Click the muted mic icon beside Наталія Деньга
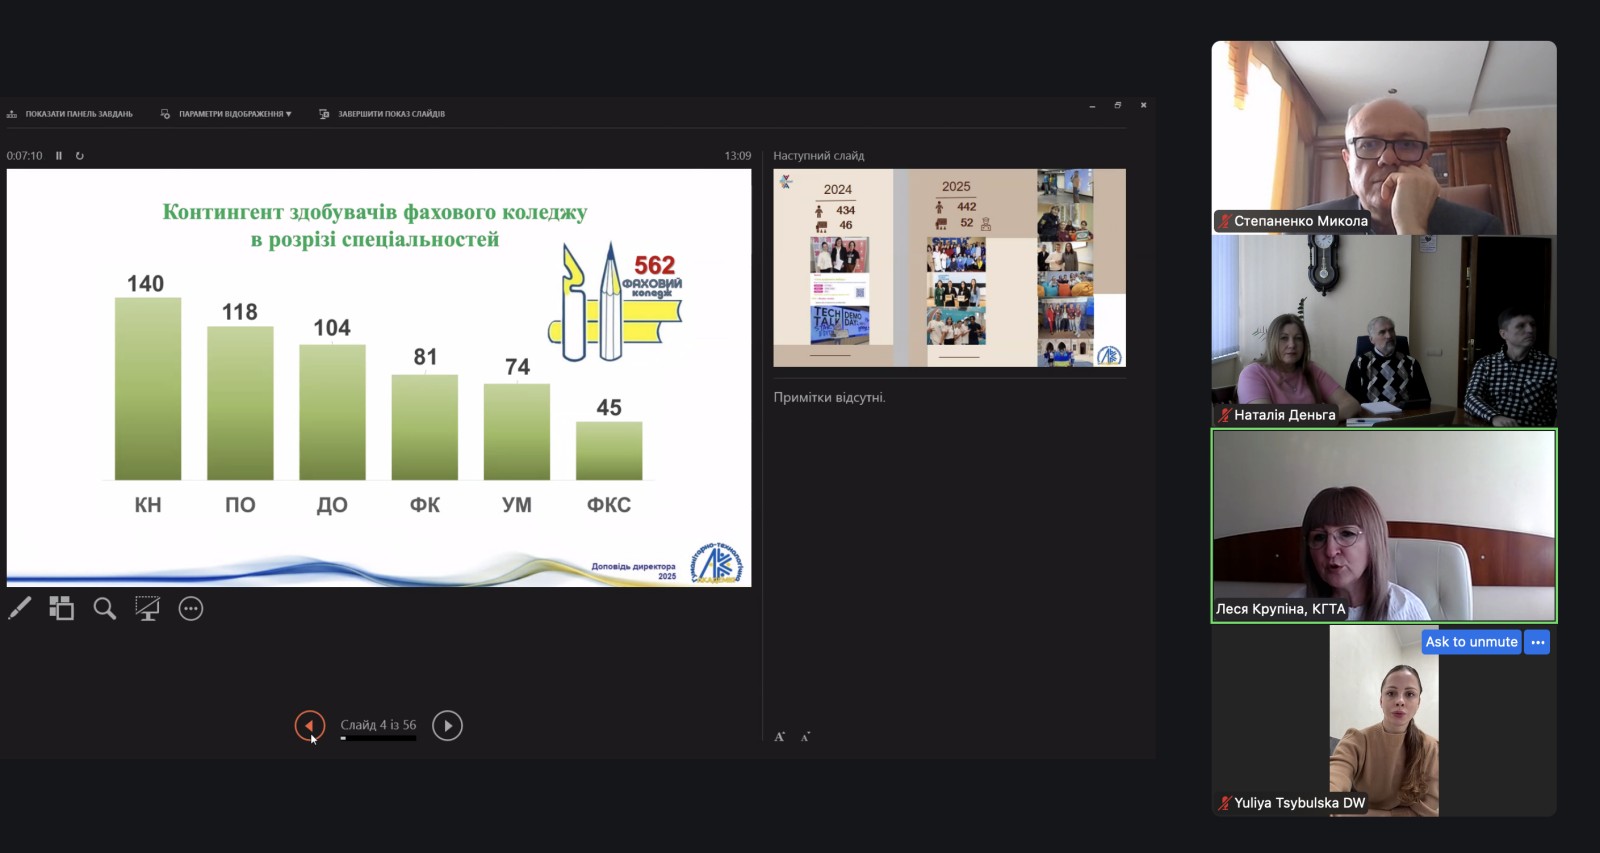The height and width of the screenshot is (853, 1600). coord(1224,415)
